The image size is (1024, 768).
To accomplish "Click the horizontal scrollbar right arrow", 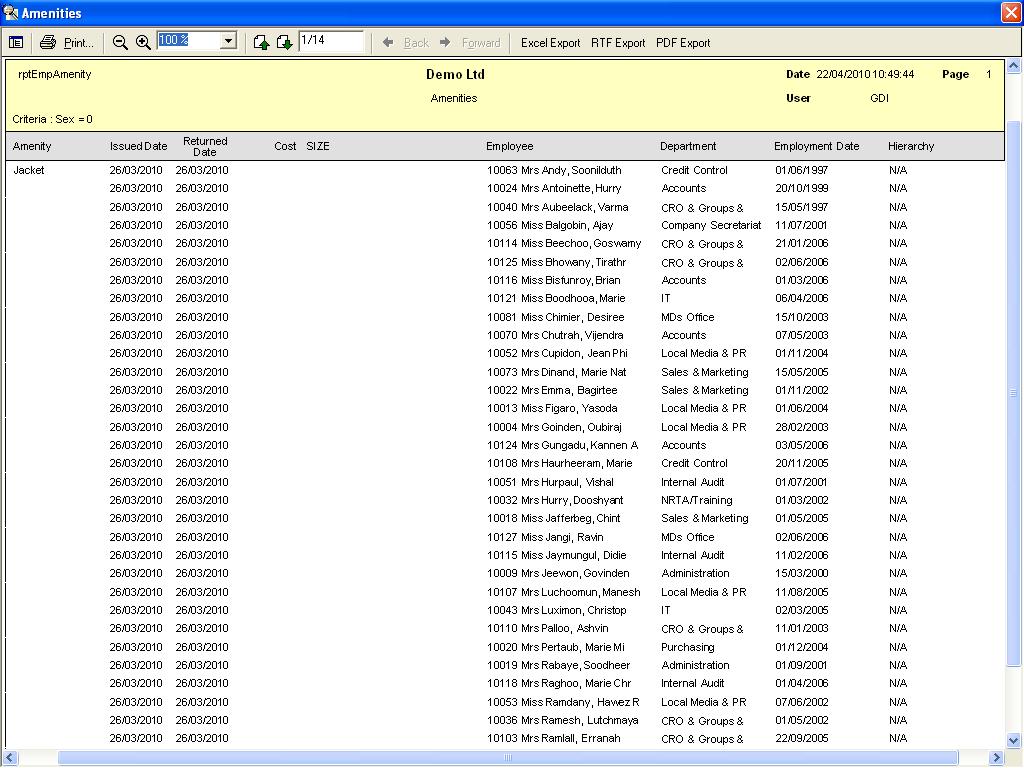I will [997, 758].
